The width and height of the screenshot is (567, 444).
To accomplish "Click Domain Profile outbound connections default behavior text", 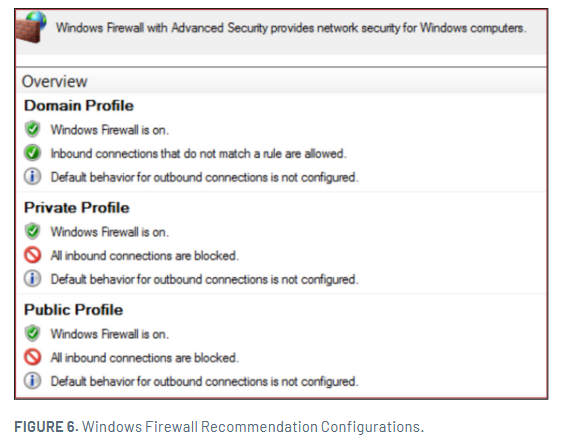I will [205, 178].
